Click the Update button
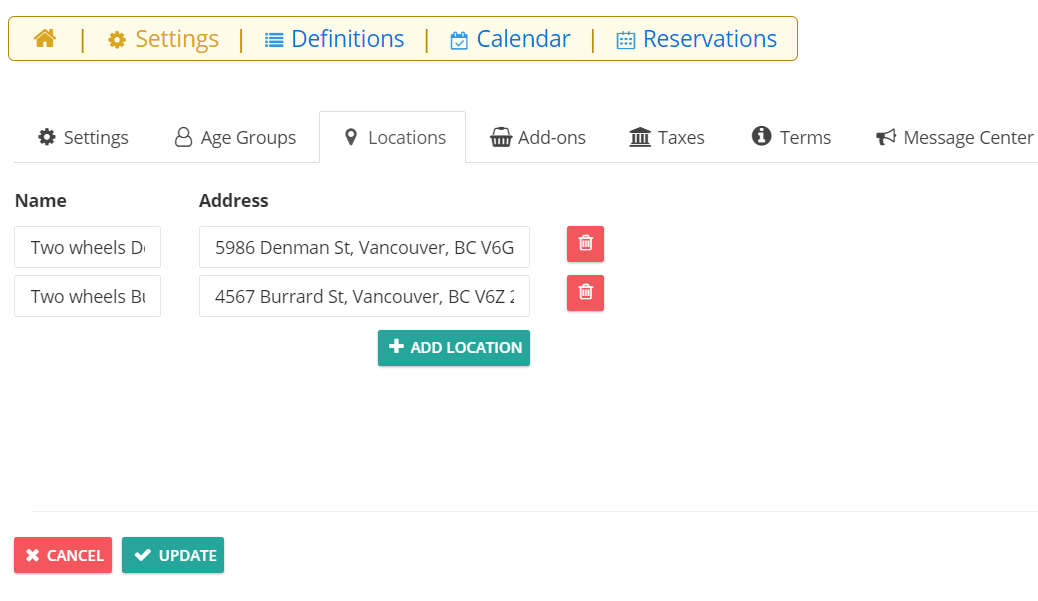The height and width of the screenshot is (601, 1038). [x=173, y=555]
